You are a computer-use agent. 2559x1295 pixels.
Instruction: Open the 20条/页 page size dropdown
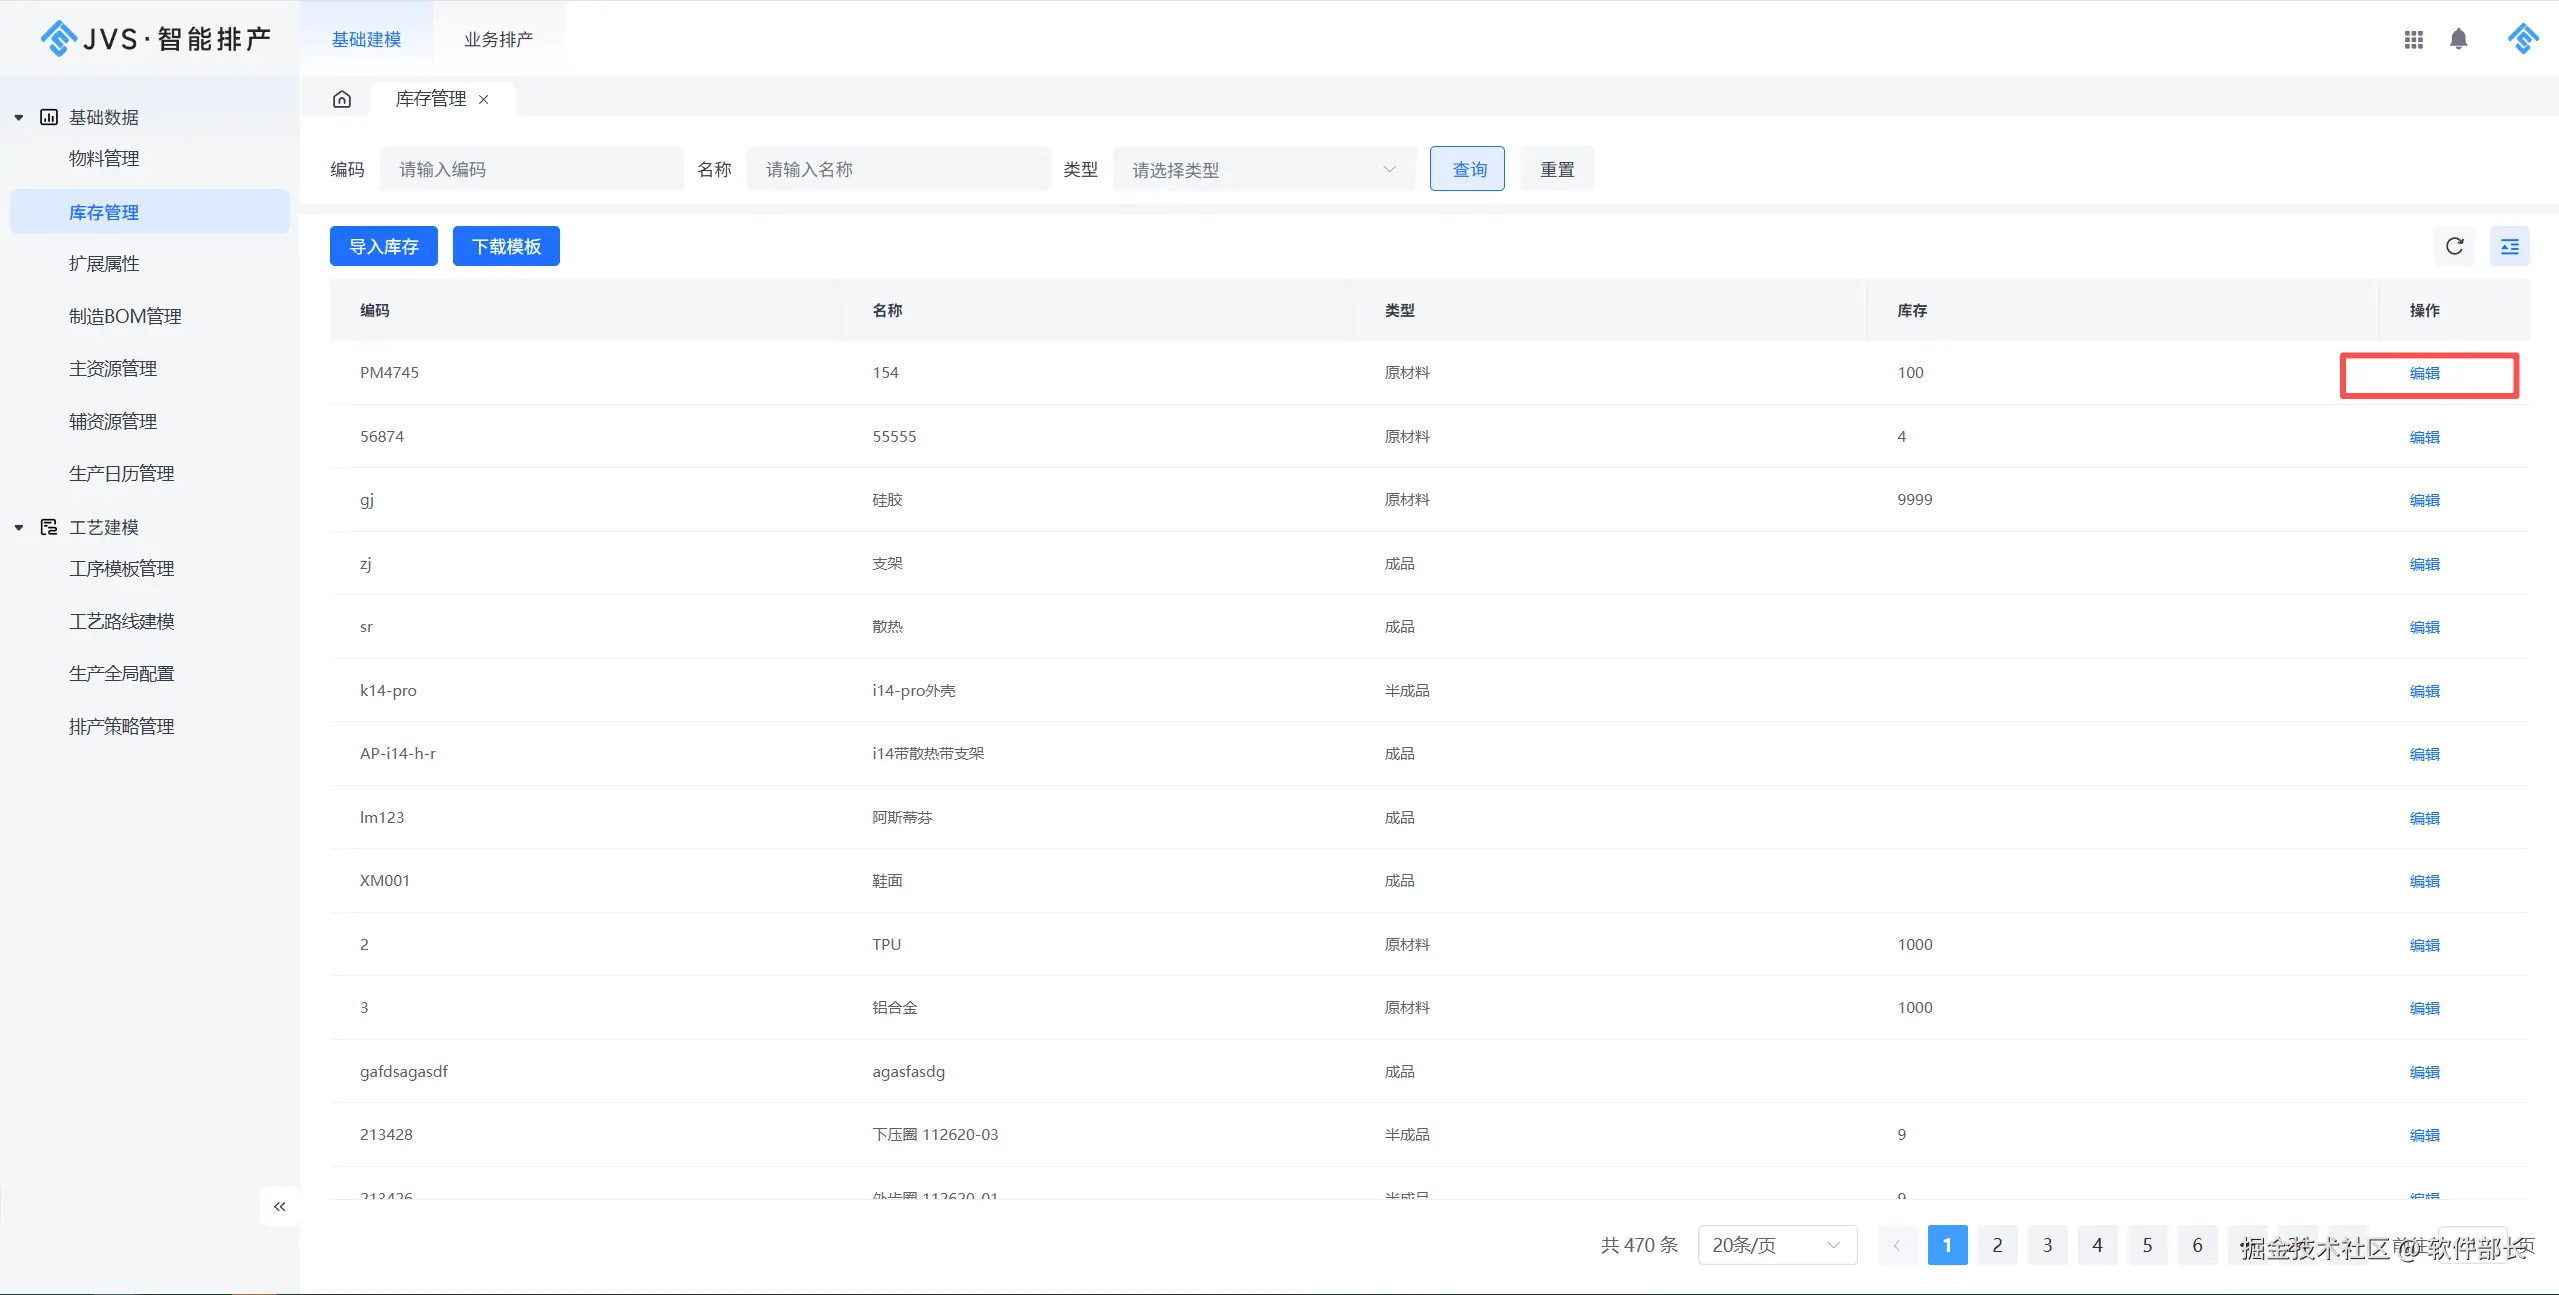(1776, 1245)
